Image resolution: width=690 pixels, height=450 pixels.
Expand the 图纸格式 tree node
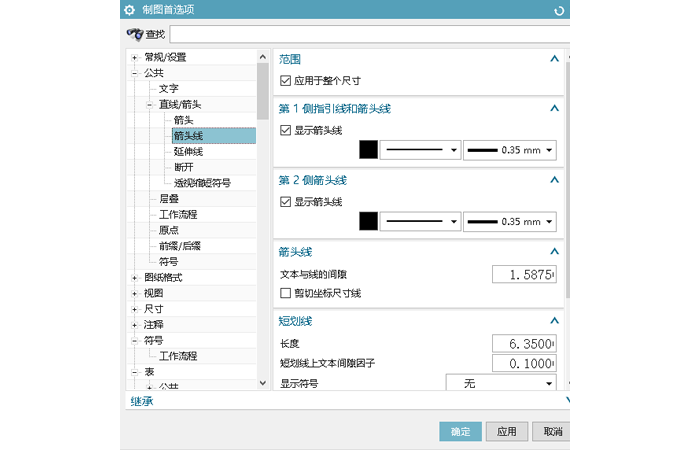pyautogui.click(x=134, y=278)
